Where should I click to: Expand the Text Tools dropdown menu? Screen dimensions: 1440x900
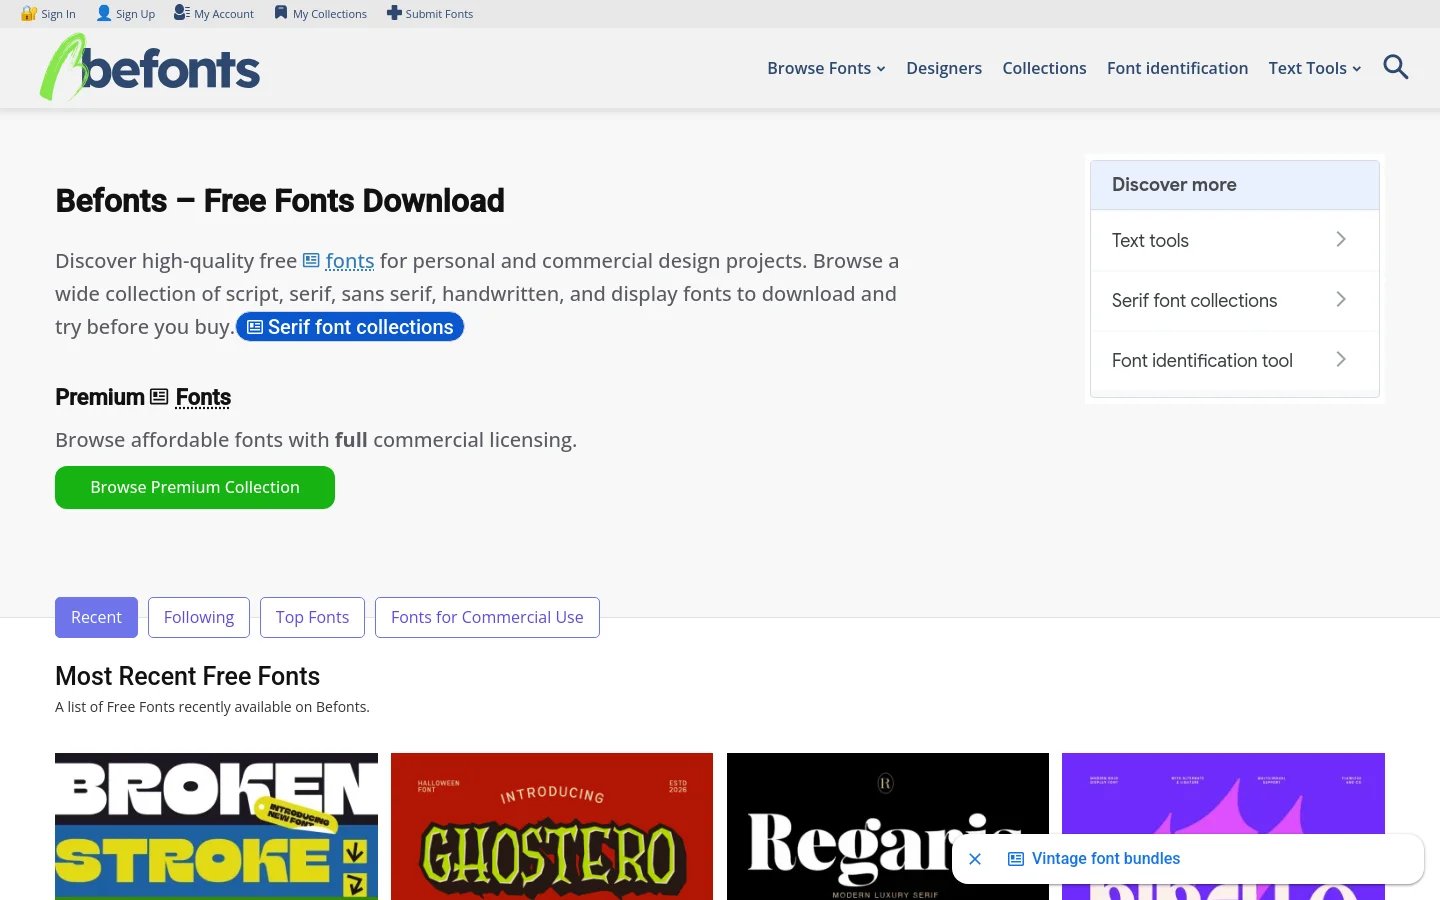point(1314,68)
